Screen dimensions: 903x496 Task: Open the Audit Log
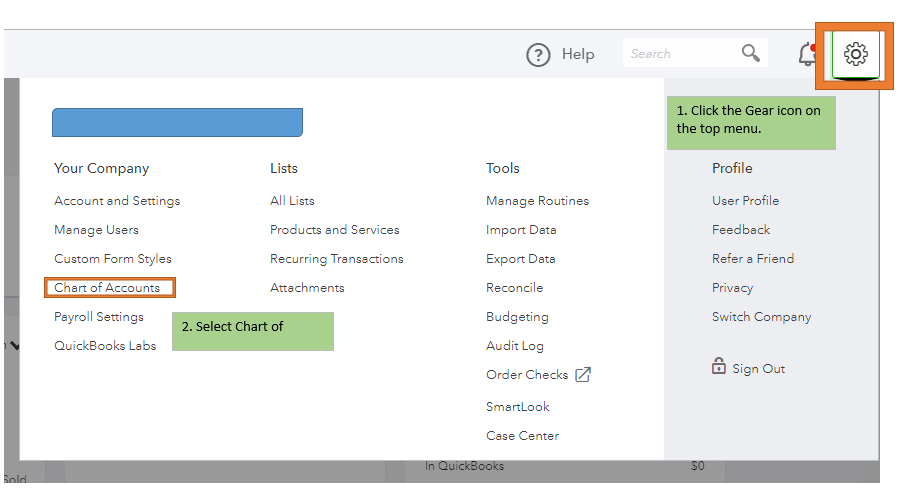point(514,346)
